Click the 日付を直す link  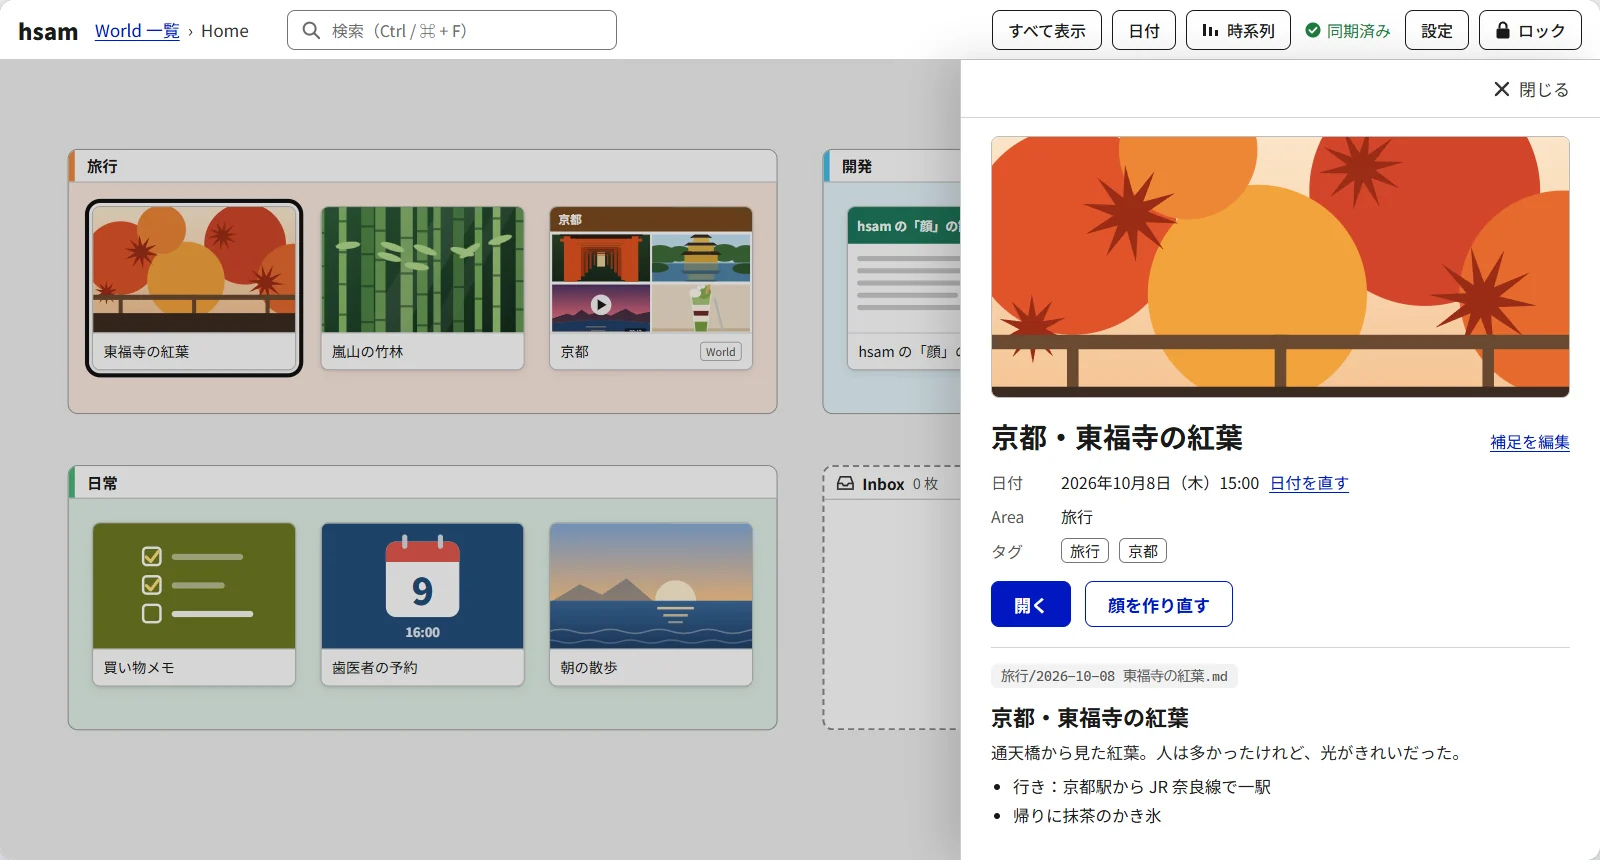tap(1309, 483)
